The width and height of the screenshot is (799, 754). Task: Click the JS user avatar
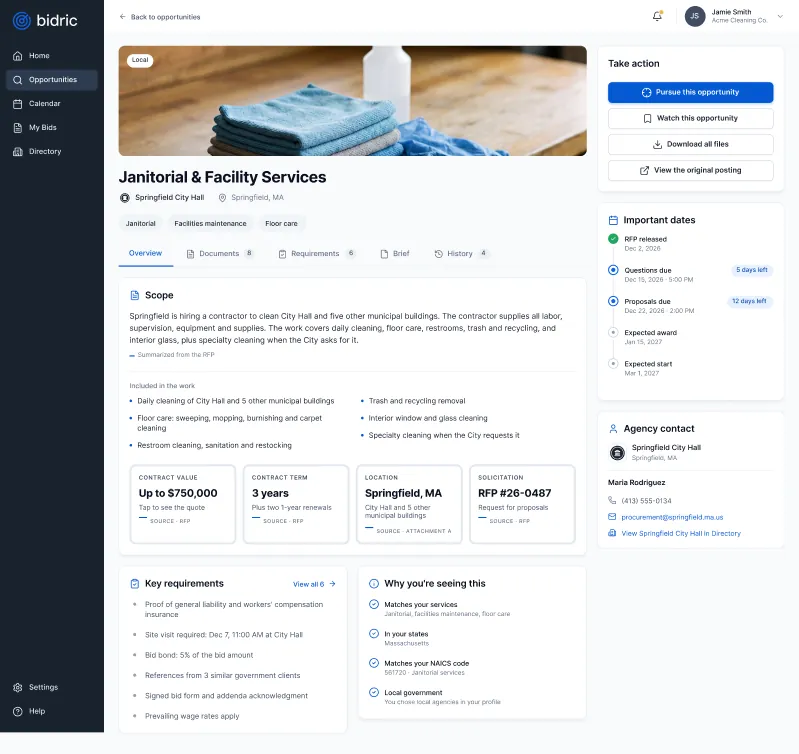coord(695,16)
